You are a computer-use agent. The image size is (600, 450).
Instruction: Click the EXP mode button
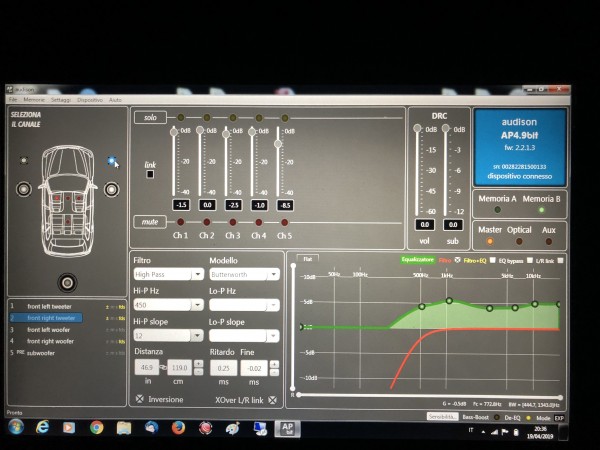pos(559,418)
